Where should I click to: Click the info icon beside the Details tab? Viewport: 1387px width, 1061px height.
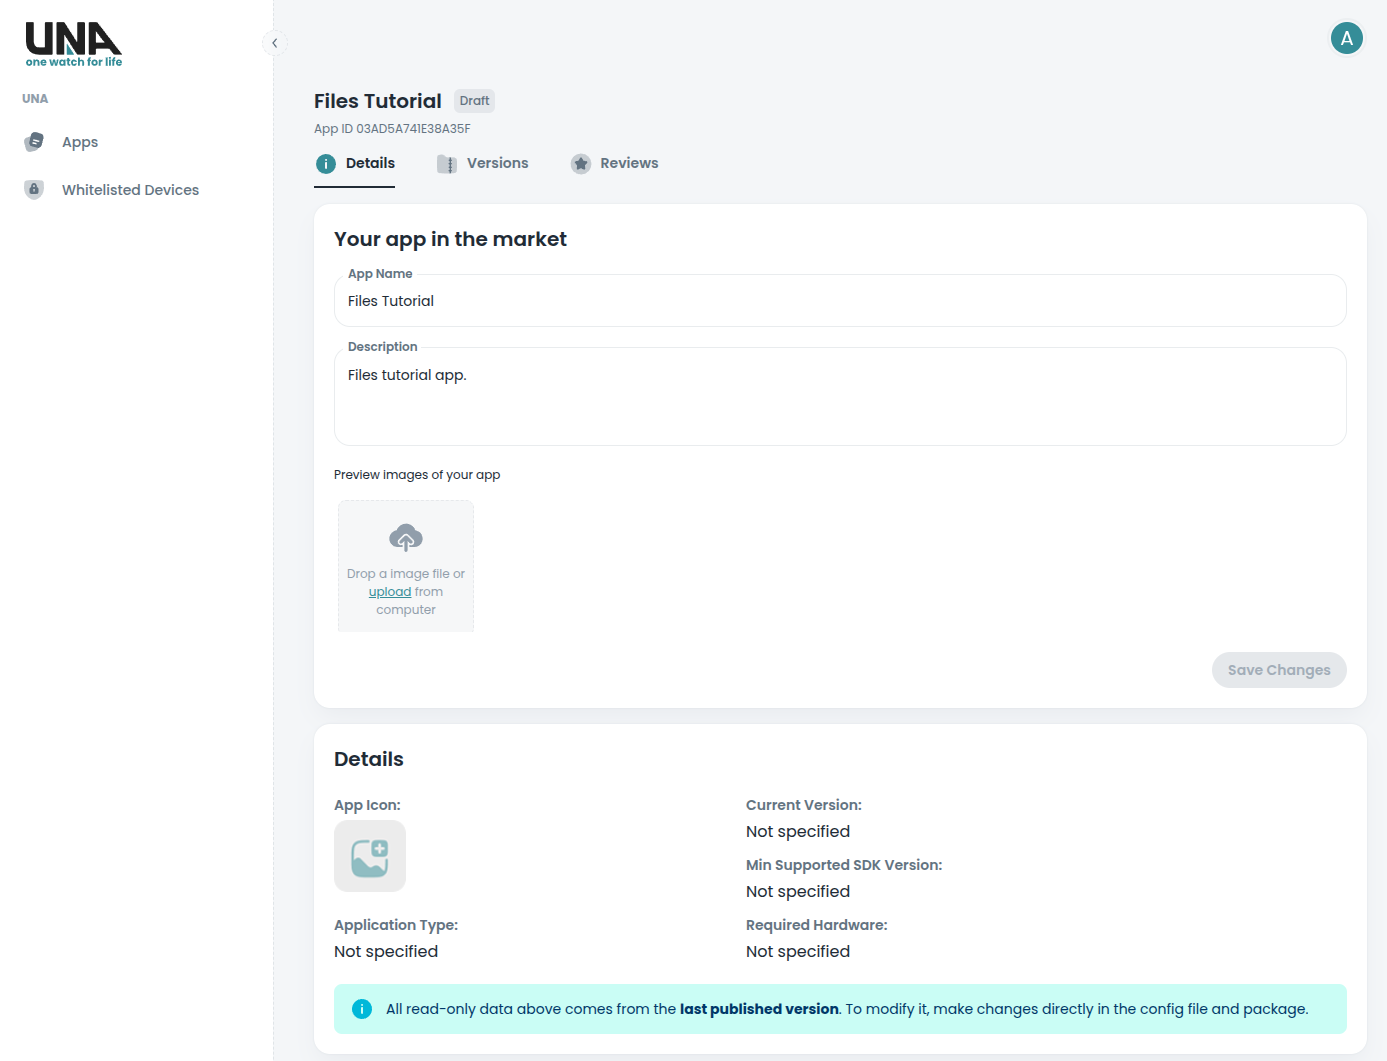(x=325, y=163)
